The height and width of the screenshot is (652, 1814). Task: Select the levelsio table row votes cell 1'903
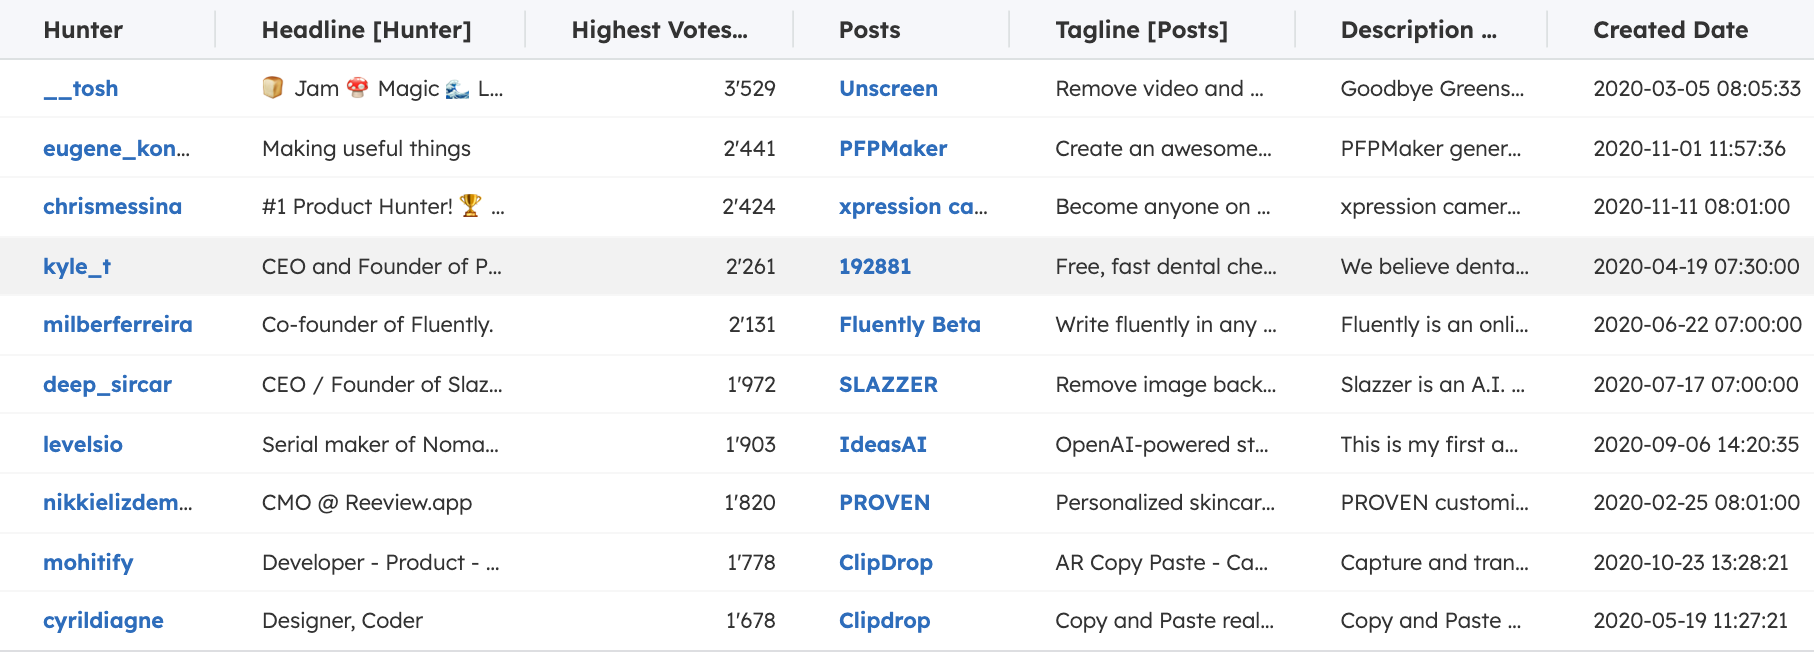pos(750,445)
